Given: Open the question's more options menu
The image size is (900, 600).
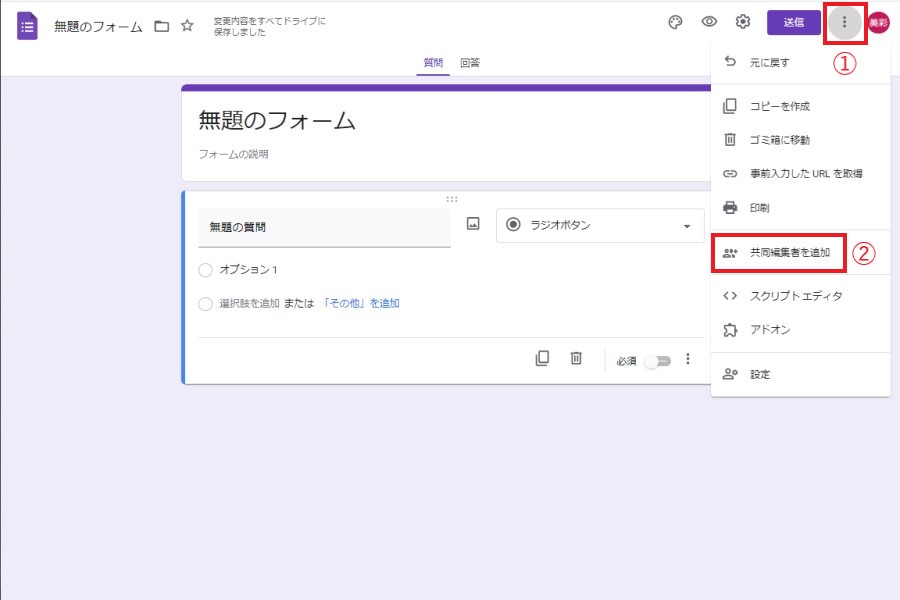Looking at the screenshot, I should point(688,359).
